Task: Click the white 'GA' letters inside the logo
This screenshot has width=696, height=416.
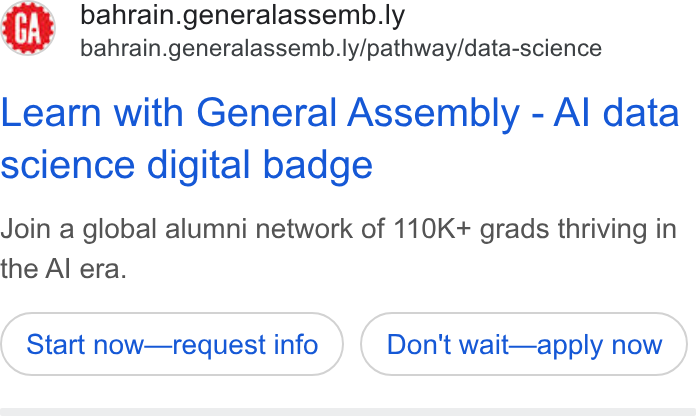Action: pyautogui.click(x=28, y=28)
